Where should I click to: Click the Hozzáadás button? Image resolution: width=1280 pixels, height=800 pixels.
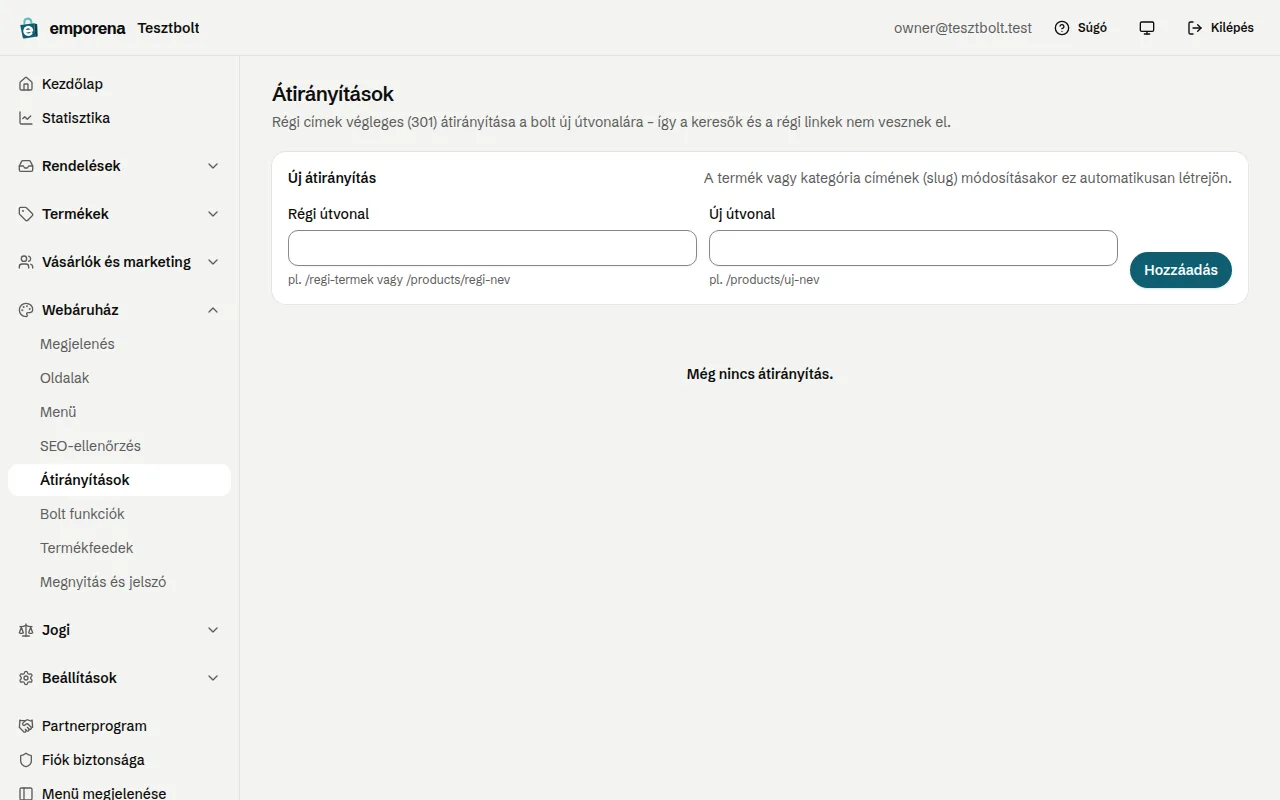[x=1181, y=270]
